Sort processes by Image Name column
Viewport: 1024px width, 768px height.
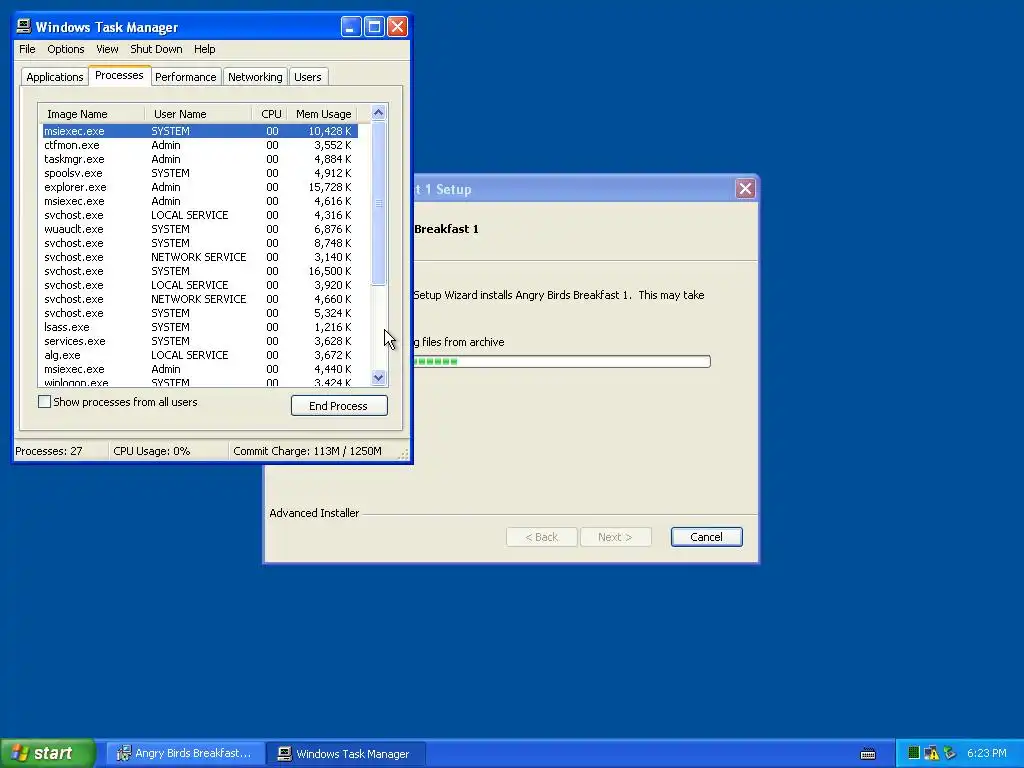tap(91, 114)
